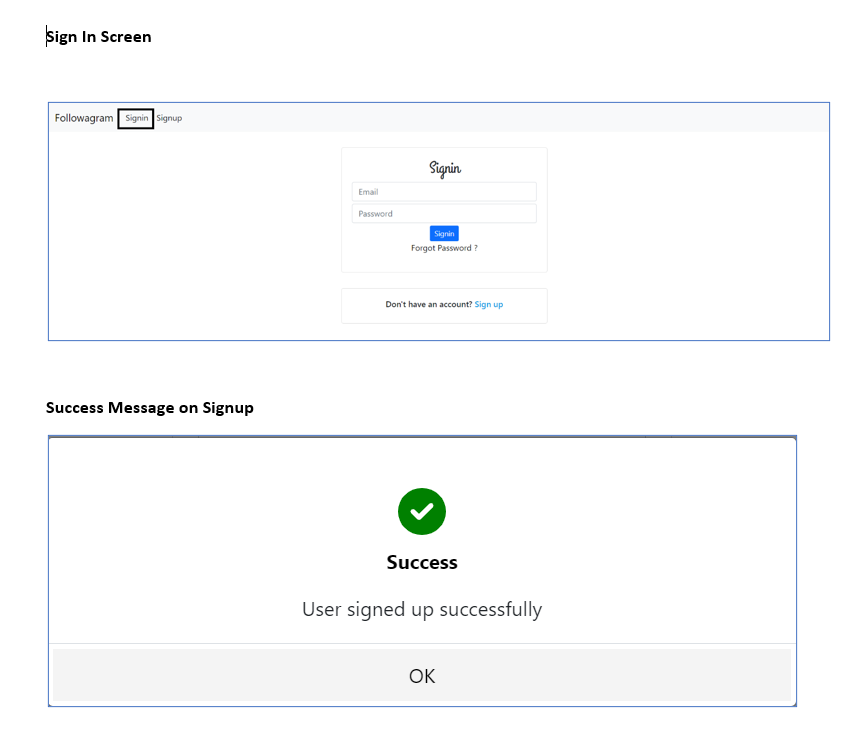The width and height of the screenshot is (862, 754).
Task: Open the Signup tab in the navbar
Action: click(169, 118)
